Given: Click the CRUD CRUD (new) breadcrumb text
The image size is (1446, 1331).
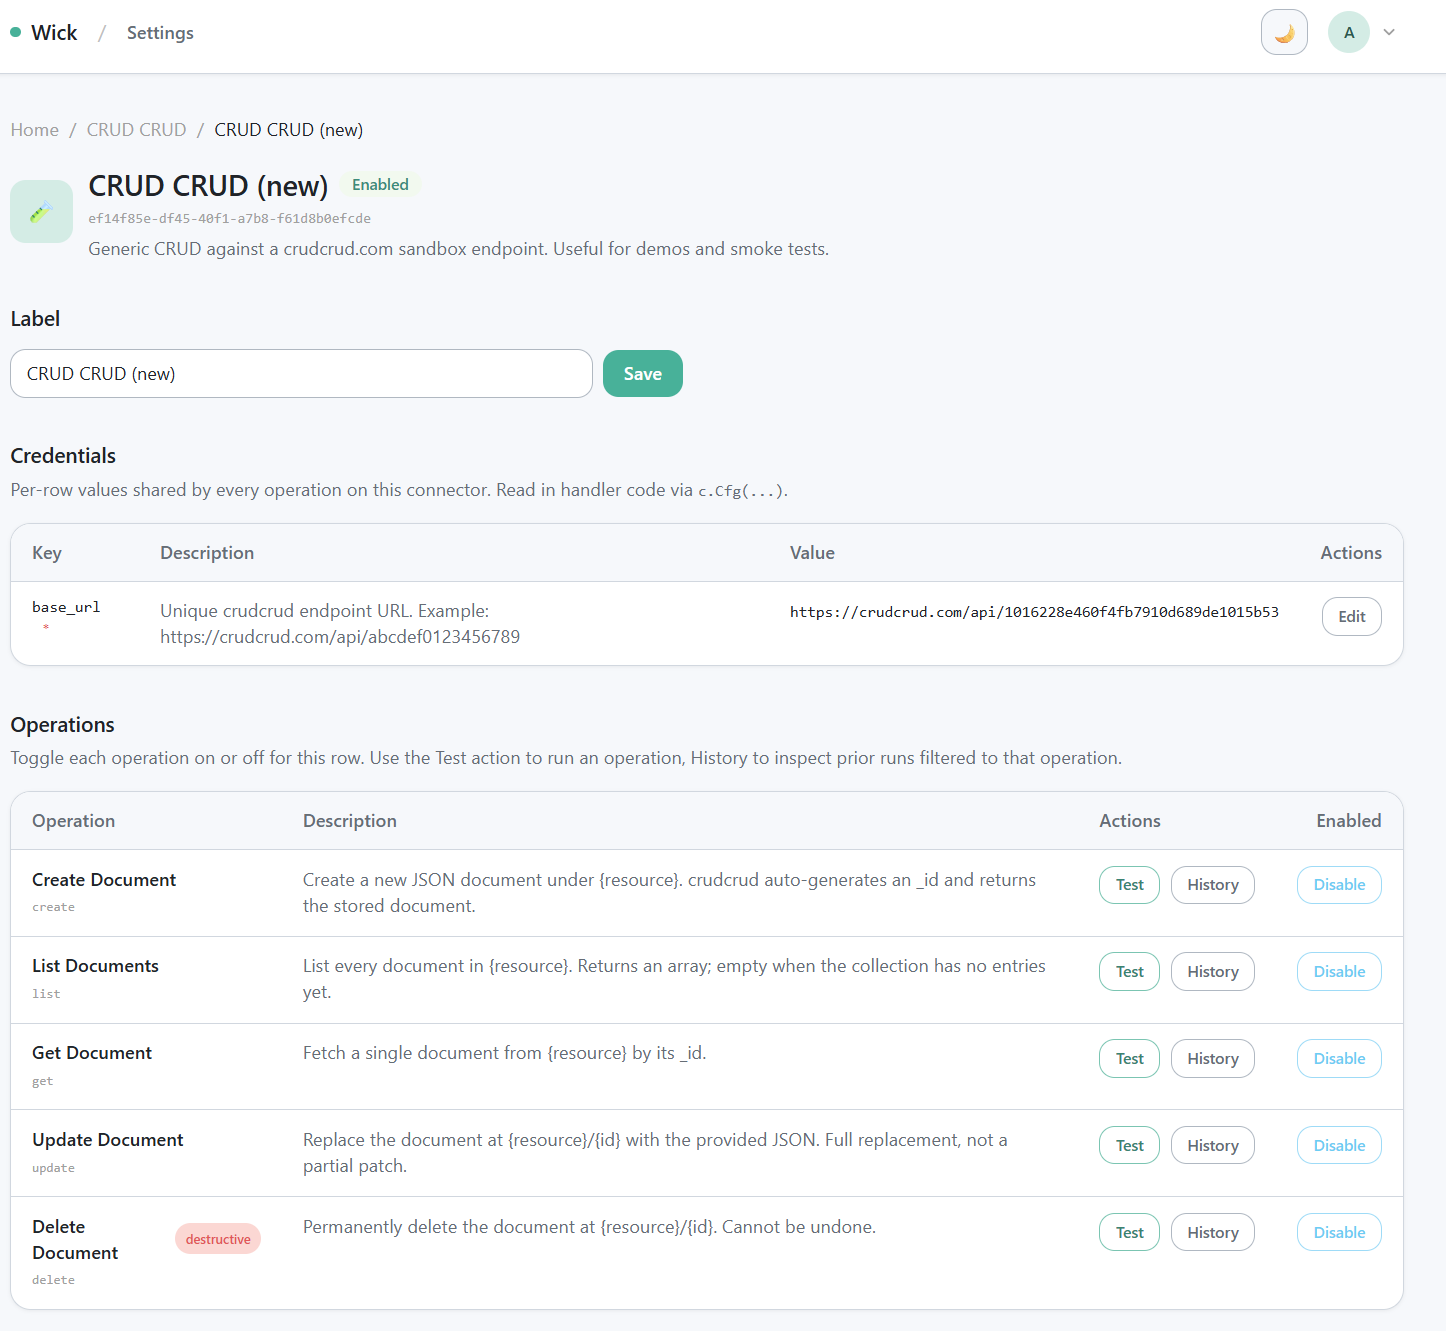Looking at the screenshot, I should [289, 130].
